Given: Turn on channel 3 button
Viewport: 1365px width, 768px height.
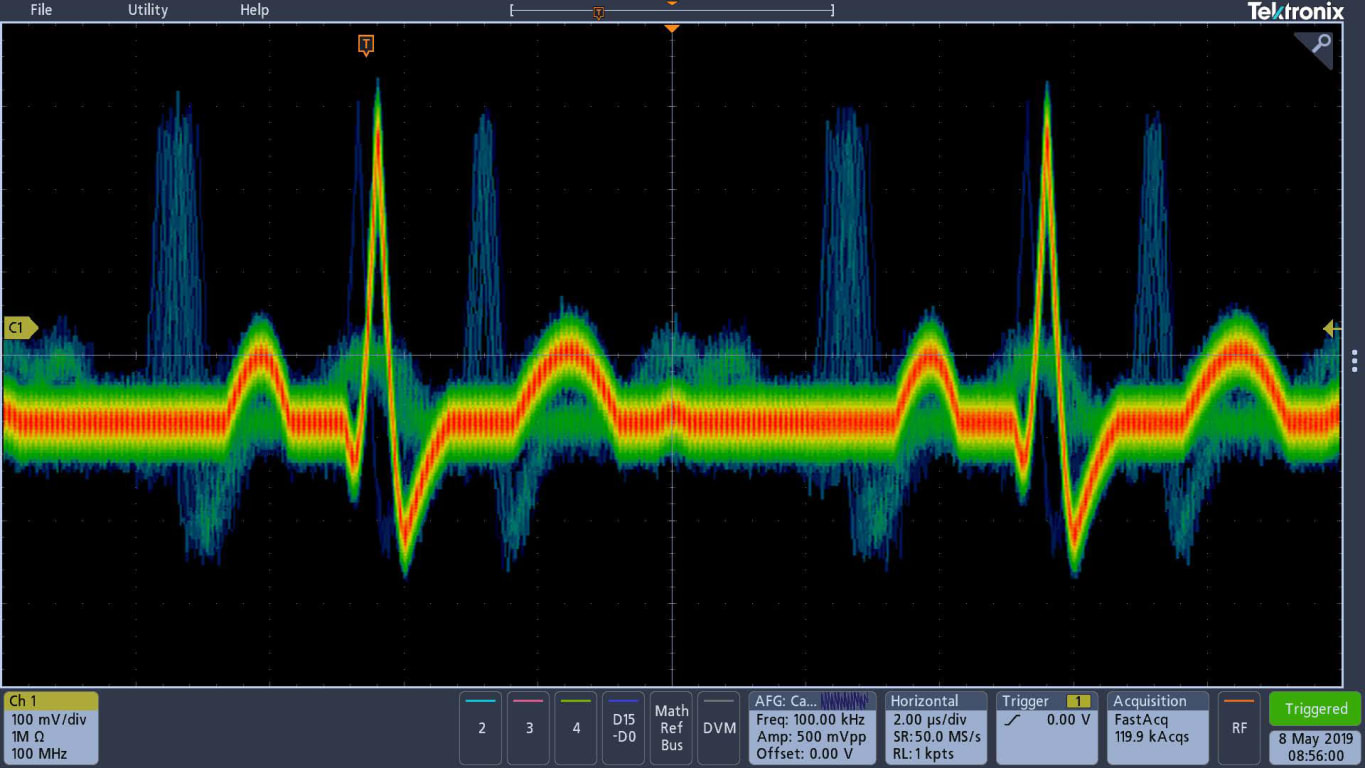Looking at the screenshot, I should 529,728.
